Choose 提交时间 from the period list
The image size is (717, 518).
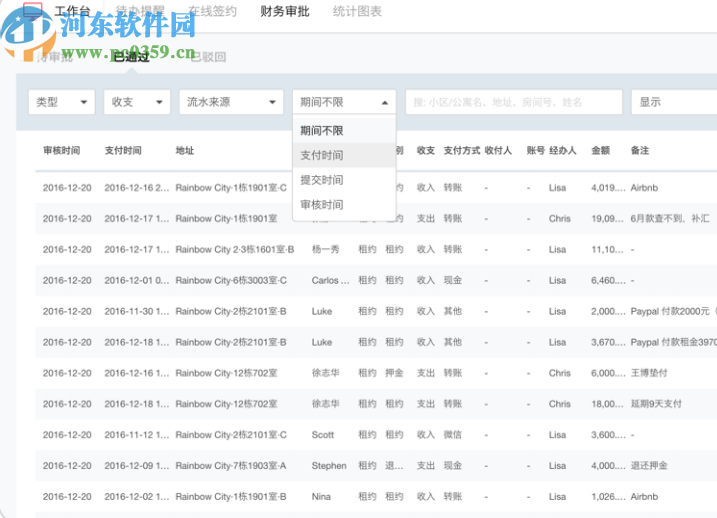point(322,180)
